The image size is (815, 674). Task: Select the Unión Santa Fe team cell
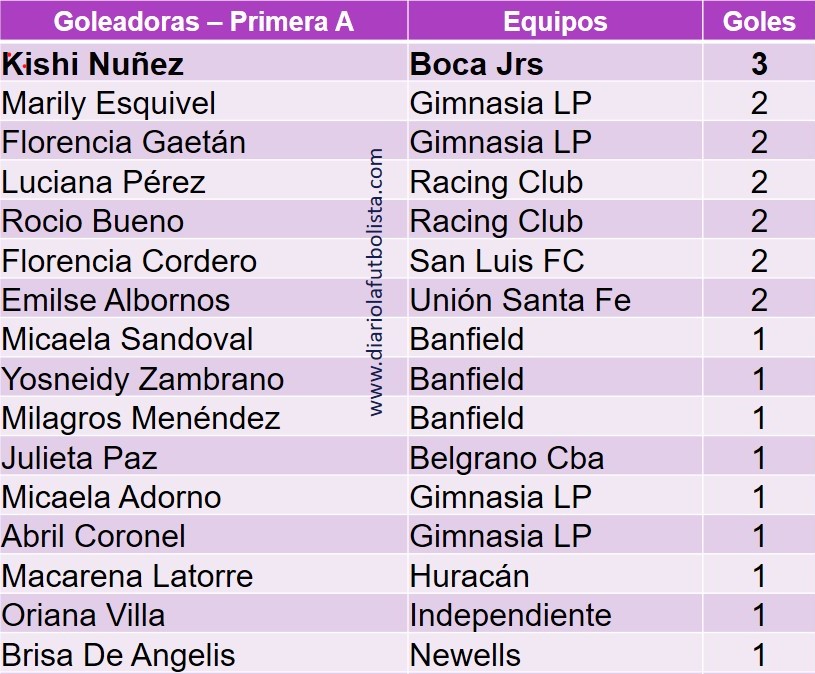[520, 300]
